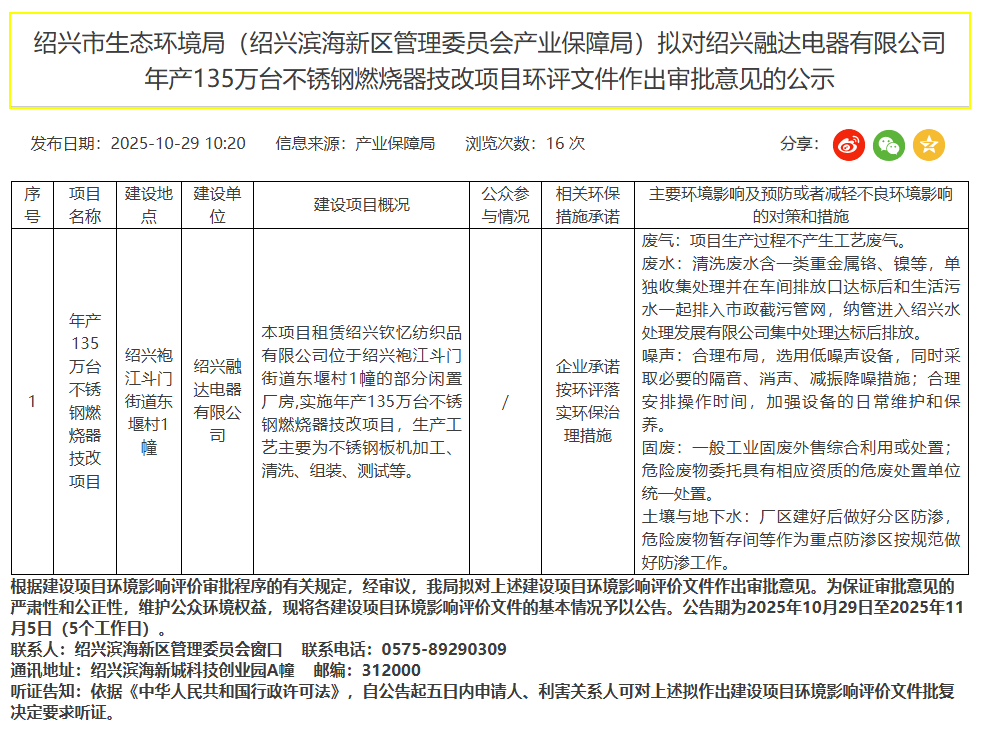Viewport: 981px width, 732px height.
Task: Click the 建设地点 column header
Action: coord(148,205)
